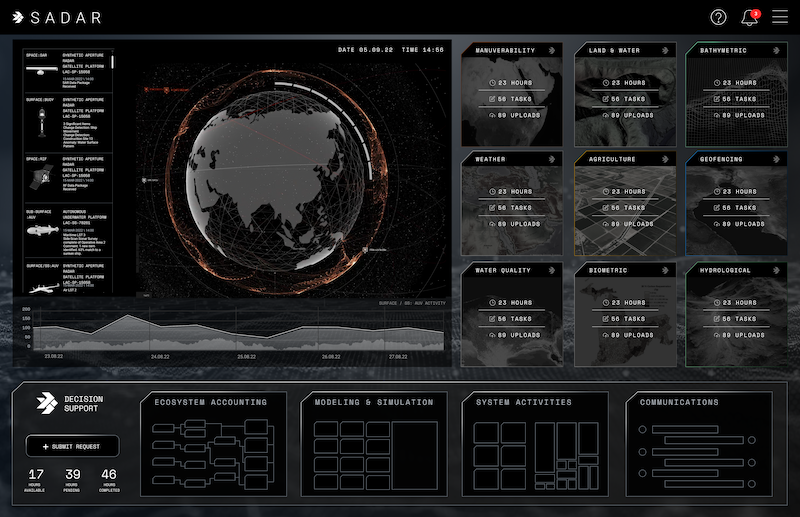The height and width of the screenshot is (517, 800).
Task: Expand the Geofencing card arrow
Action: 777,159
